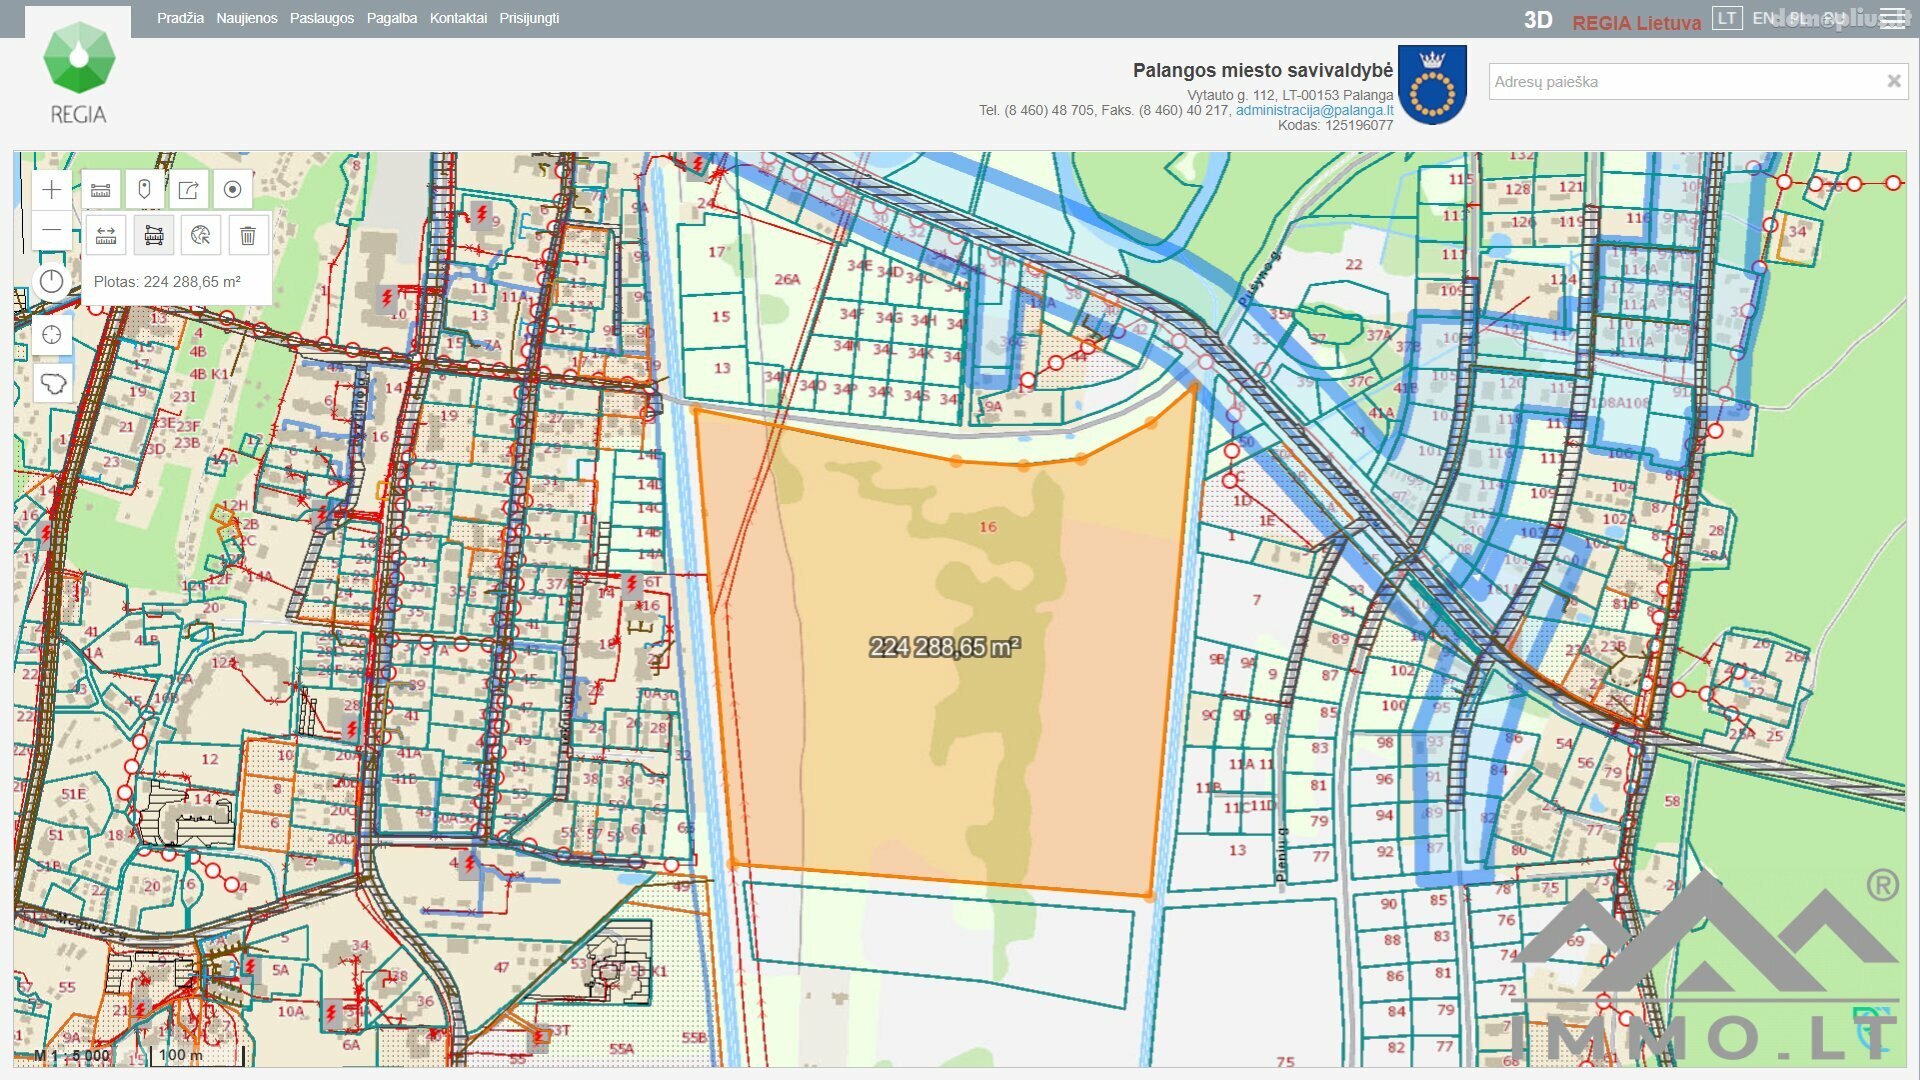This screenshot has width=1920, height=1080.
Task: Open the Paslaugos menu item
Action: click(x=322, y=18)
